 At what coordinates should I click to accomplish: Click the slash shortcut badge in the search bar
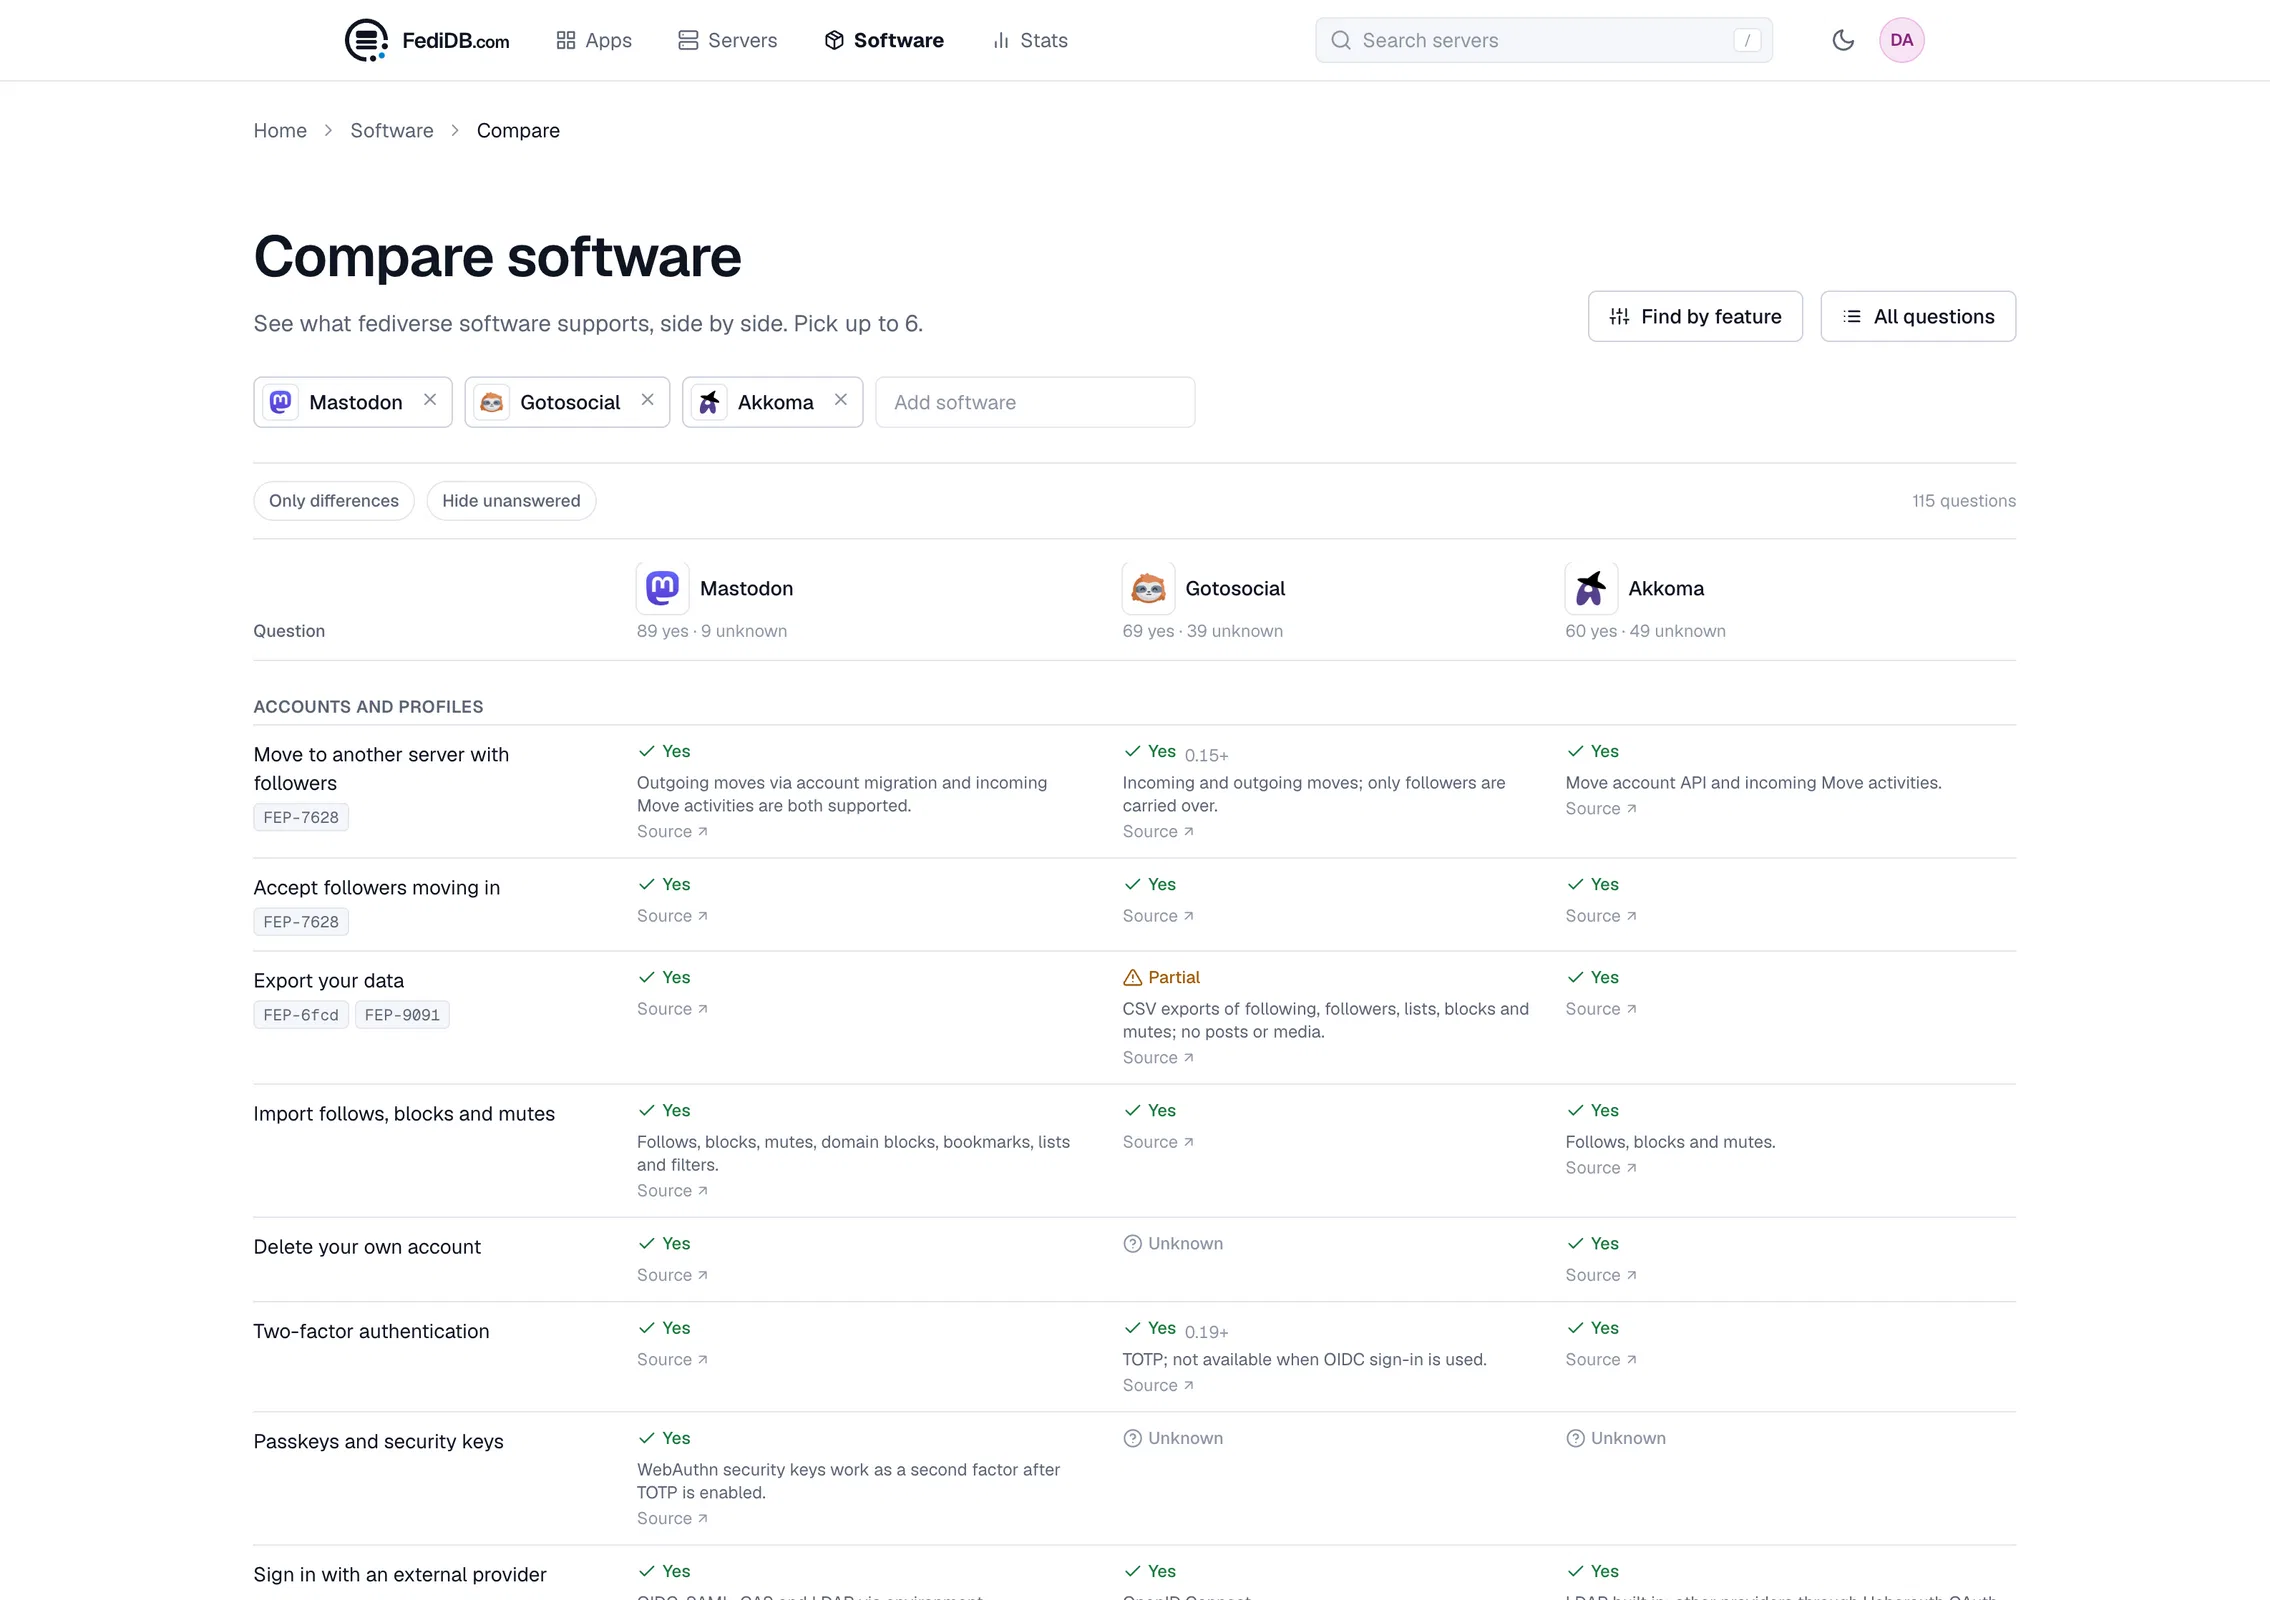[1747, 40]
